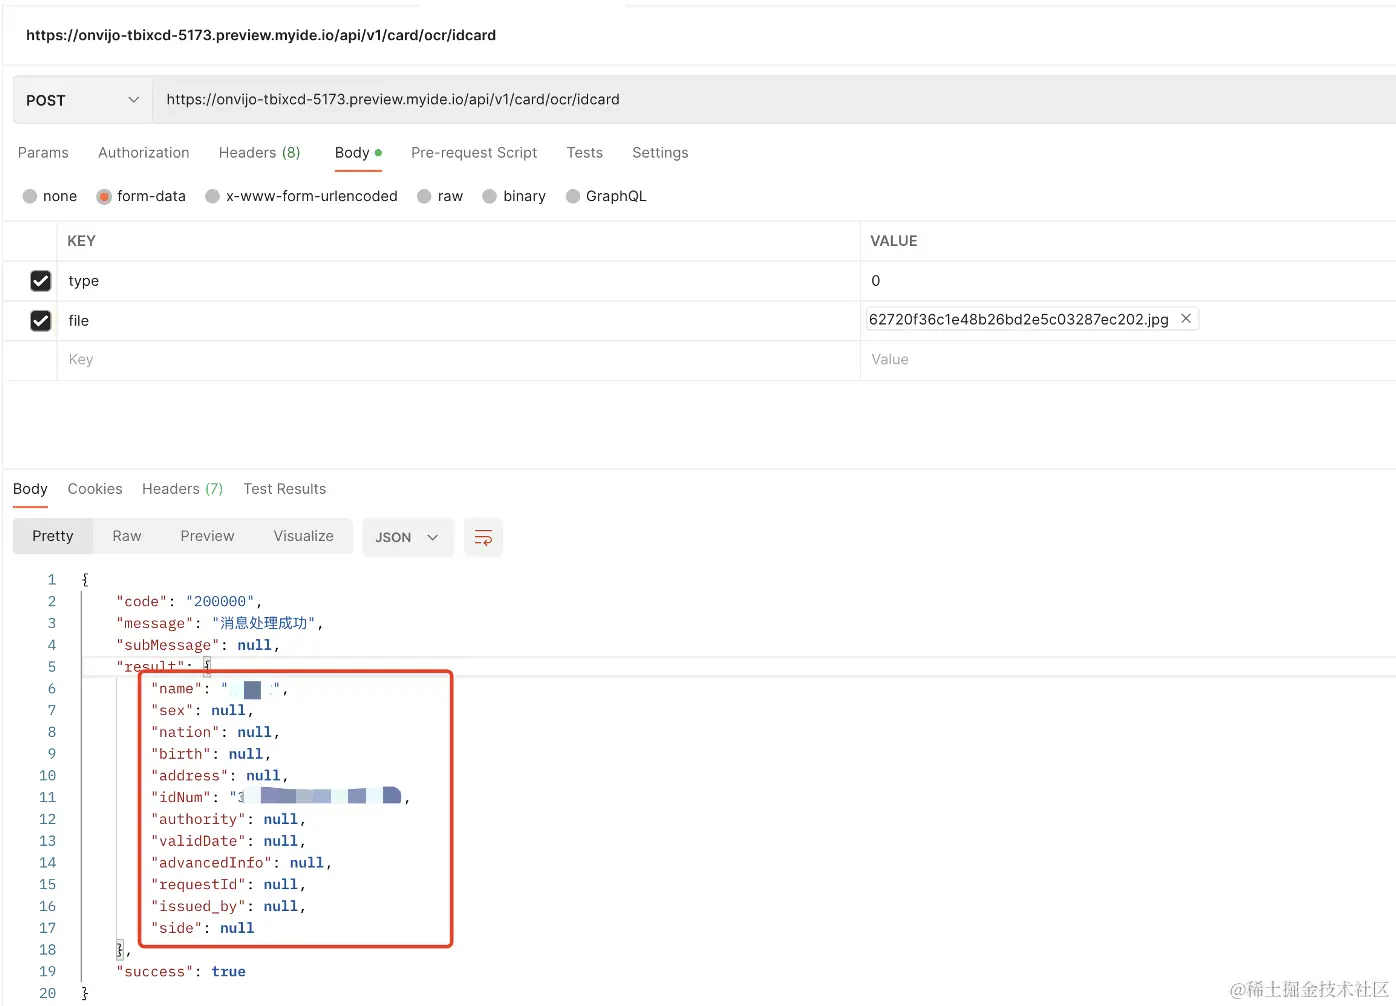Click the "authority": null line

229,820
